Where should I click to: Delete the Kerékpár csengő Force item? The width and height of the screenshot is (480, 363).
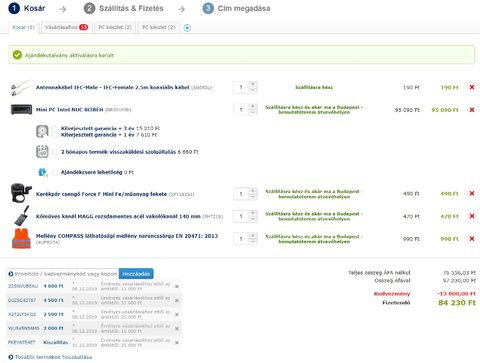tap(472, 193)
